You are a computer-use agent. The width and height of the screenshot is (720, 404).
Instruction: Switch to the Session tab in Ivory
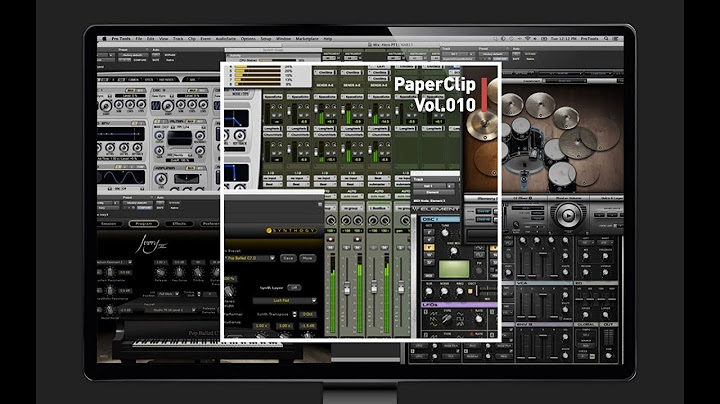(x=108, y=224)
